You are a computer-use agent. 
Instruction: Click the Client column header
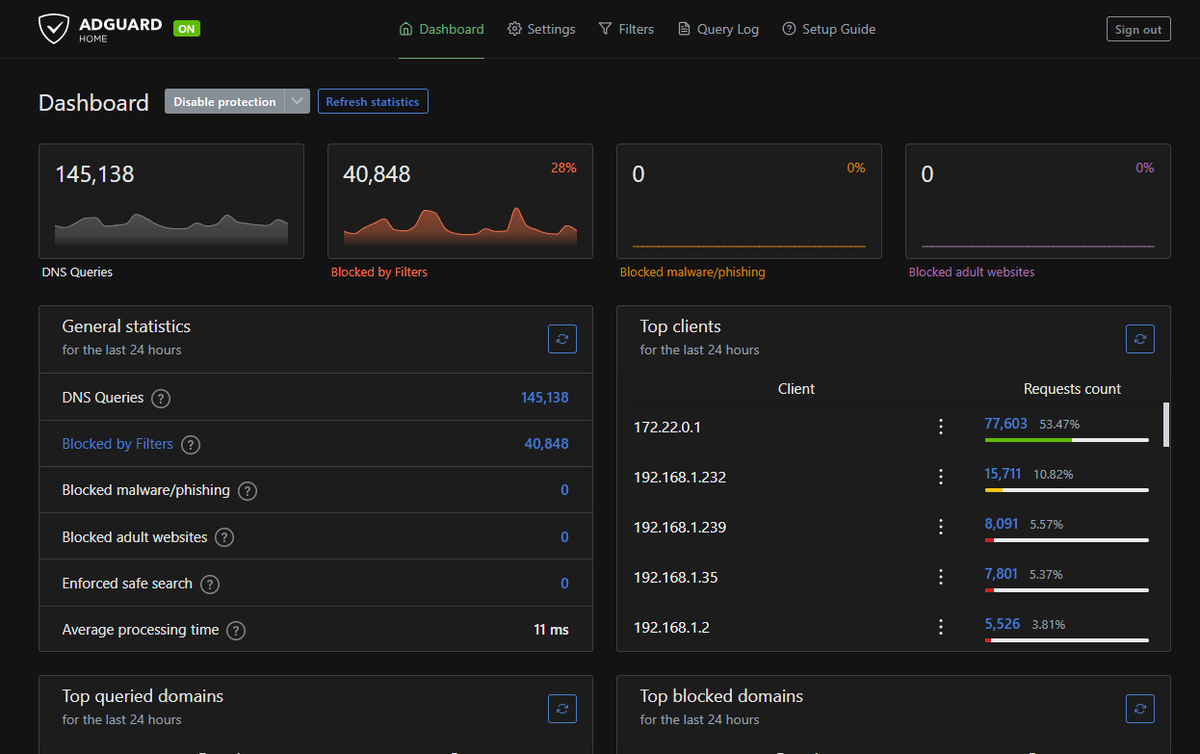pyautogui.click(x=796, y=389)
